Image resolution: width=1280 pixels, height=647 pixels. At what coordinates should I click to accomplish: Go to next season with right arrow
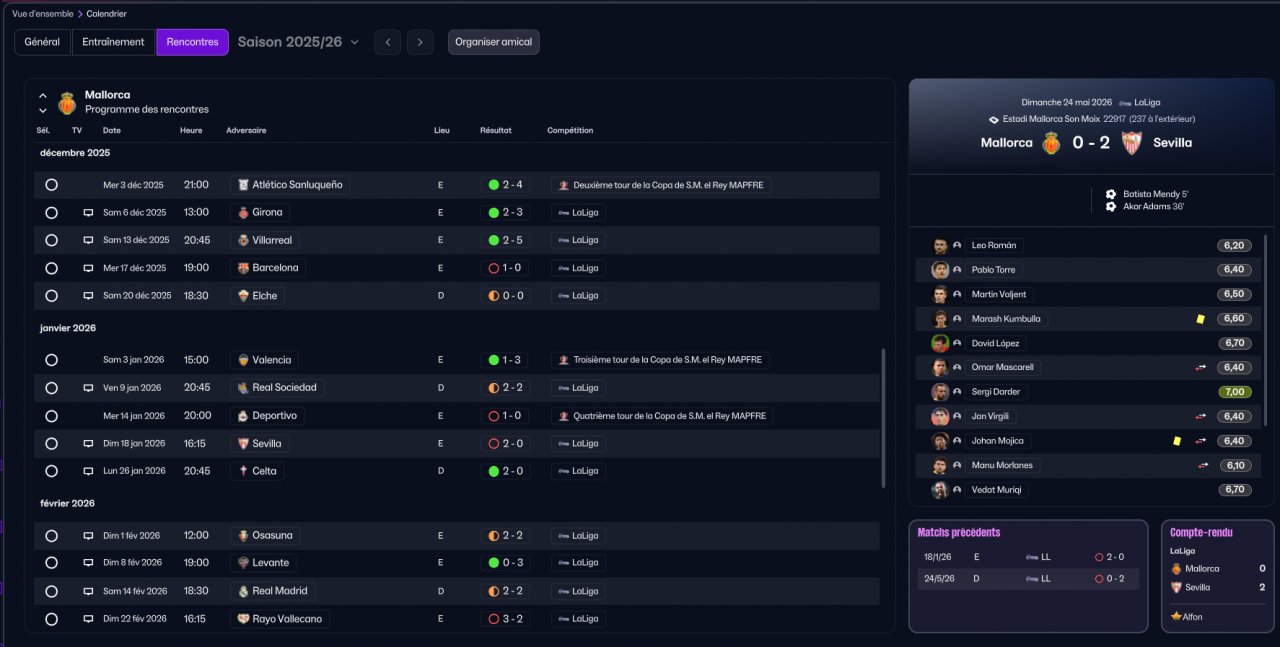click(x=420, y=42)
